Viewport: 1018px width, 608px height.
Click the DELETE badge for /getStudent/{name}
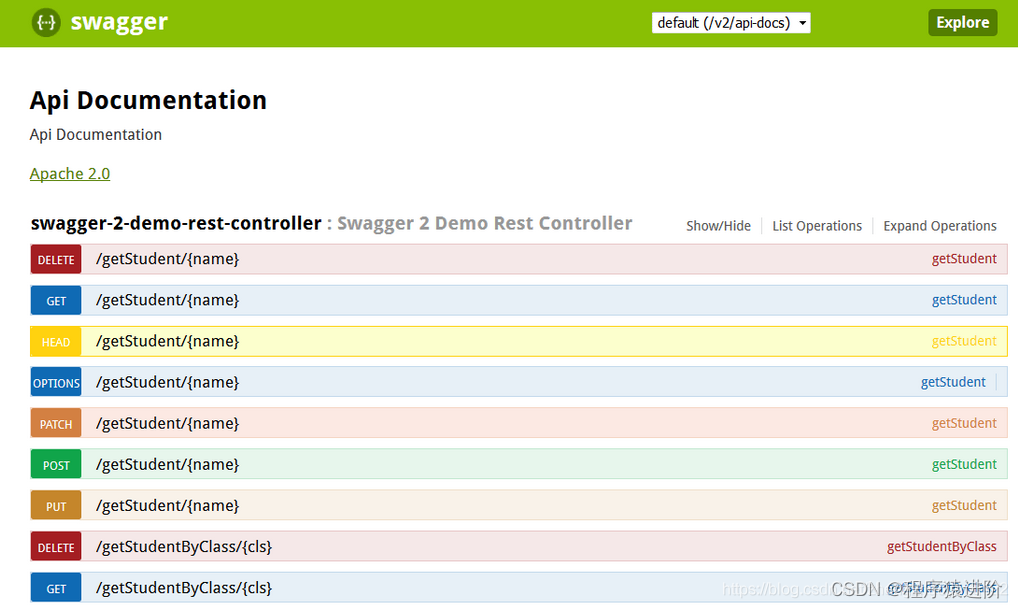click(x=56, y=259)
